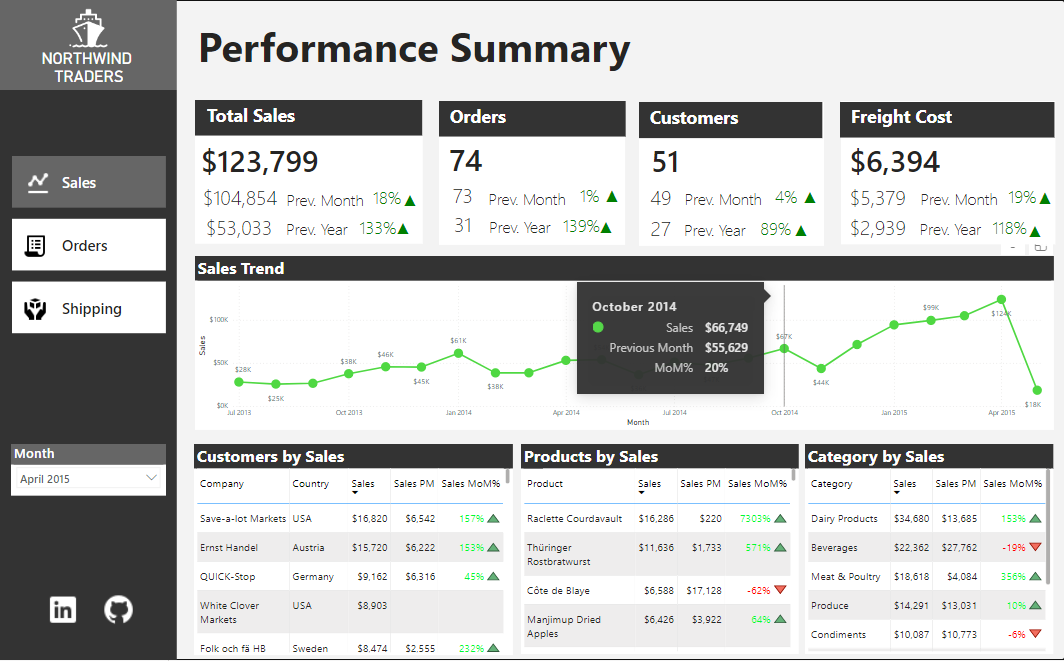Click the Sales column header in Customers table
Screen dimensions: 1064x661
click(364, 483)
